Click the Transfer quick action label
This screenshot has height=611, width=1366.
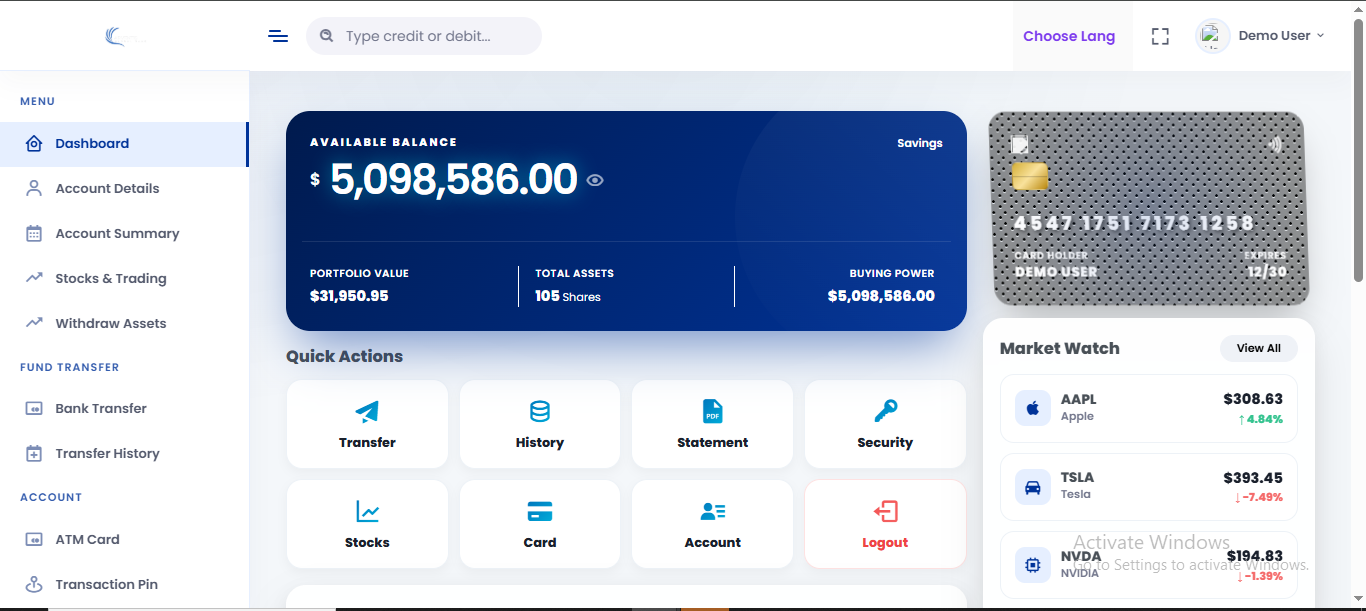[x=367, y=442]
